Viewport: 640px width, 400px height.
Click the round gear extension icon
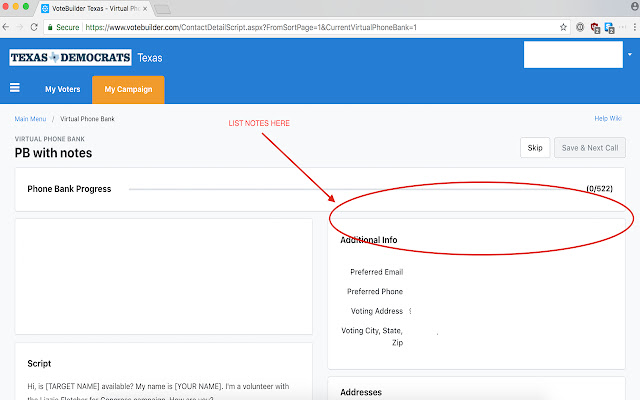tap(580, 27)
